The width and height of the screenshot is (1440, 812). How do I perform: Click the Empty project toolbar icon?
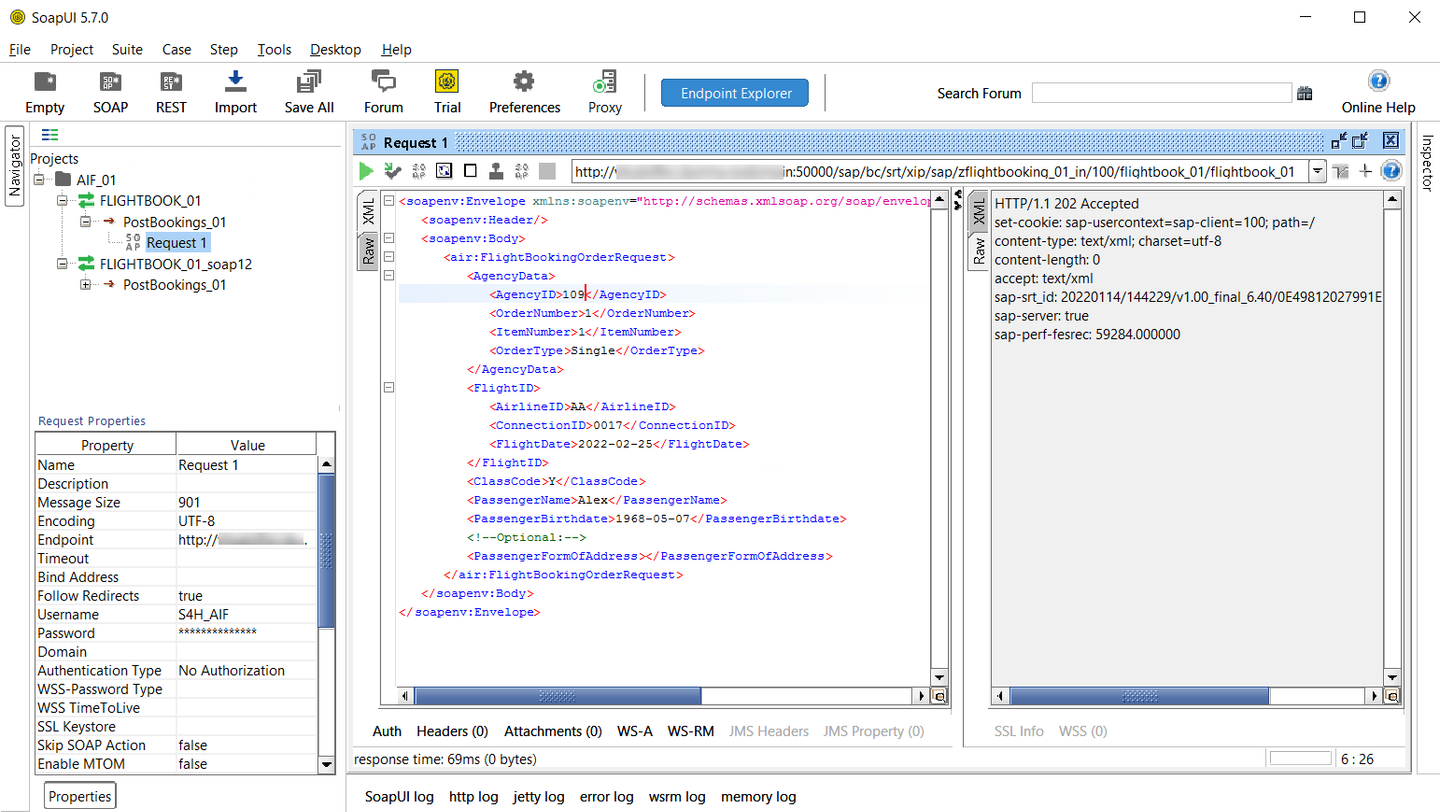click(x=44, y=83)
